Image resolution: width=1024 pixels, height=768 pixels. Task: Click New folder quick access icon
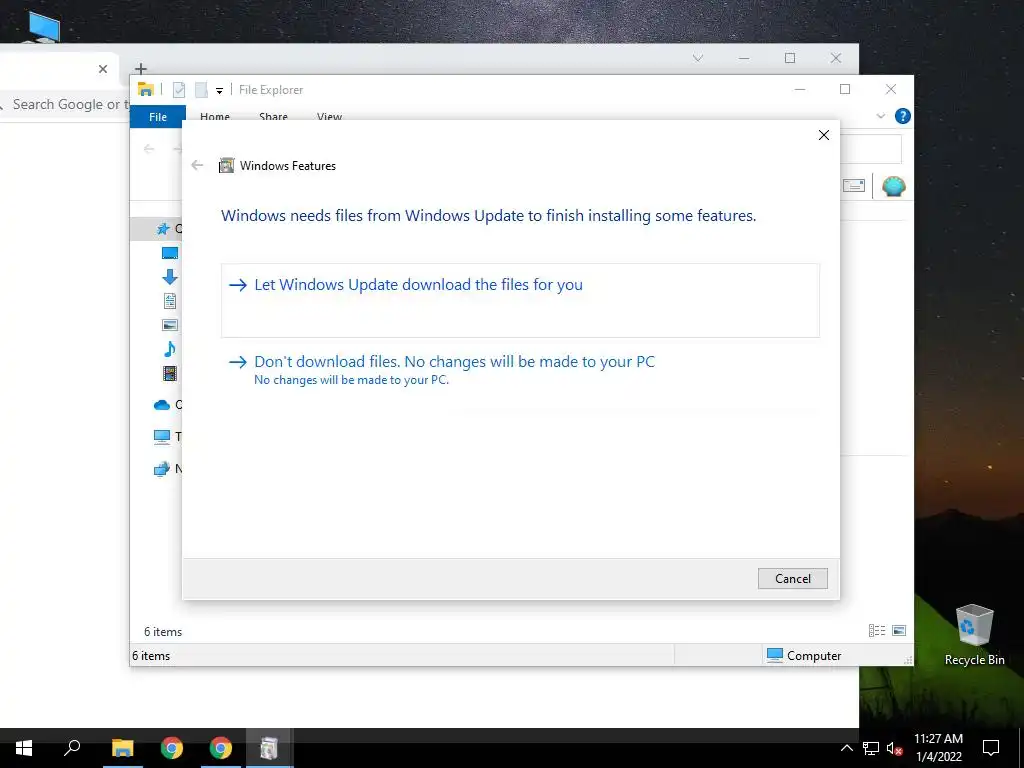(x=201, y=89)
